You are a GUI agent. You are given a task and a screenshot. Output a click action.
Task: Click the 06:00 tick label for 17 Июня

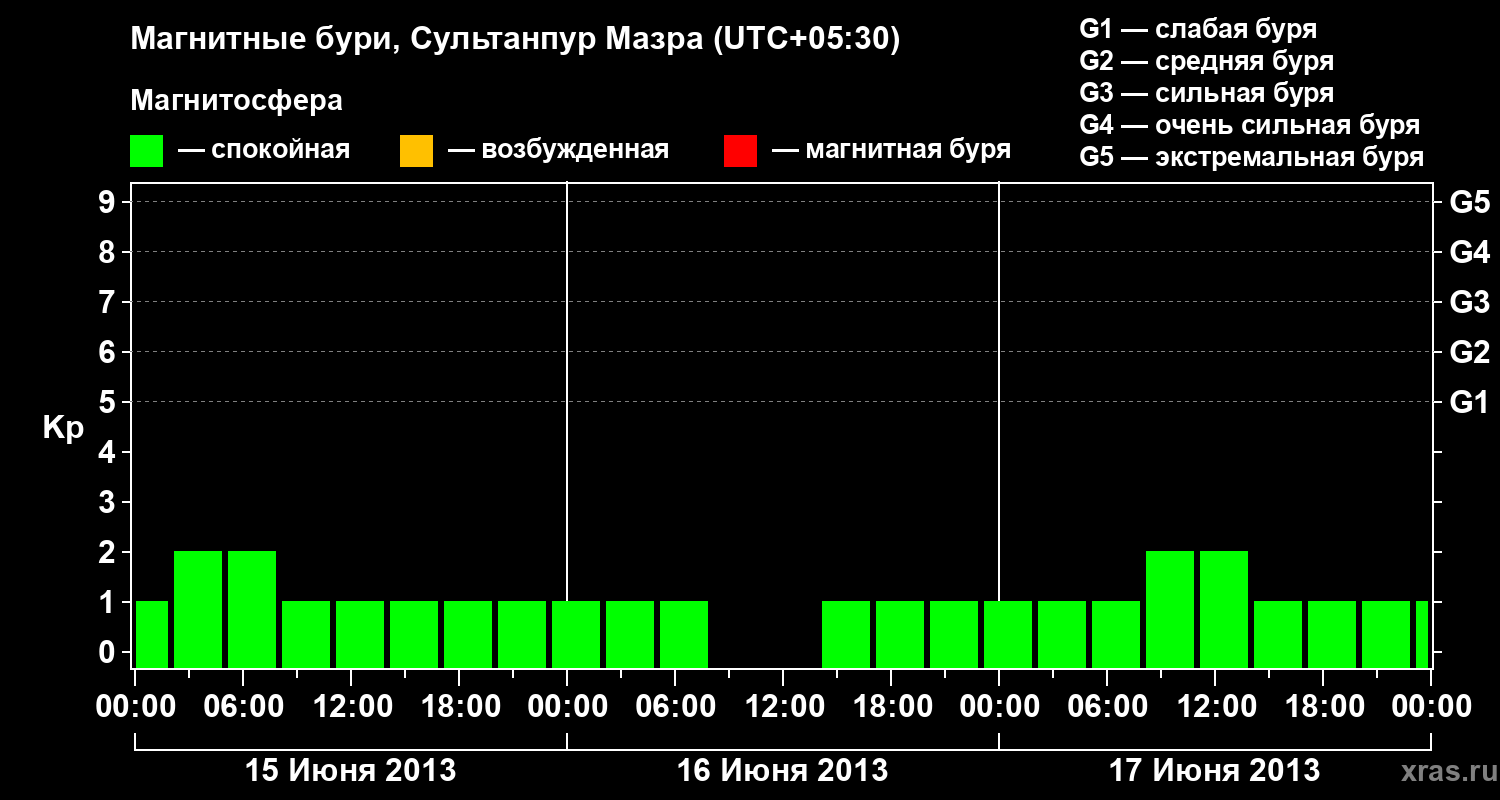coord(1108,706)
